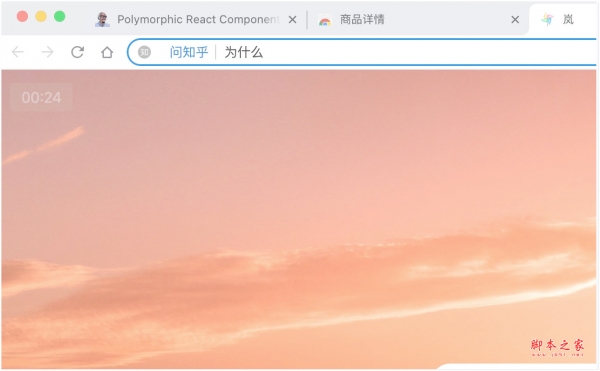The height and width of the screenshot is (371, 600).
Task: Go forward using the forward arrow
Action: (47, 52)
